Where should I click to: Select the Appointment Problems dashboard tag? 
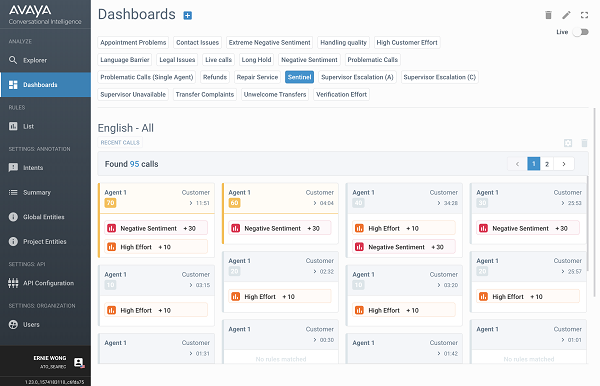click(x=133, y=42)
